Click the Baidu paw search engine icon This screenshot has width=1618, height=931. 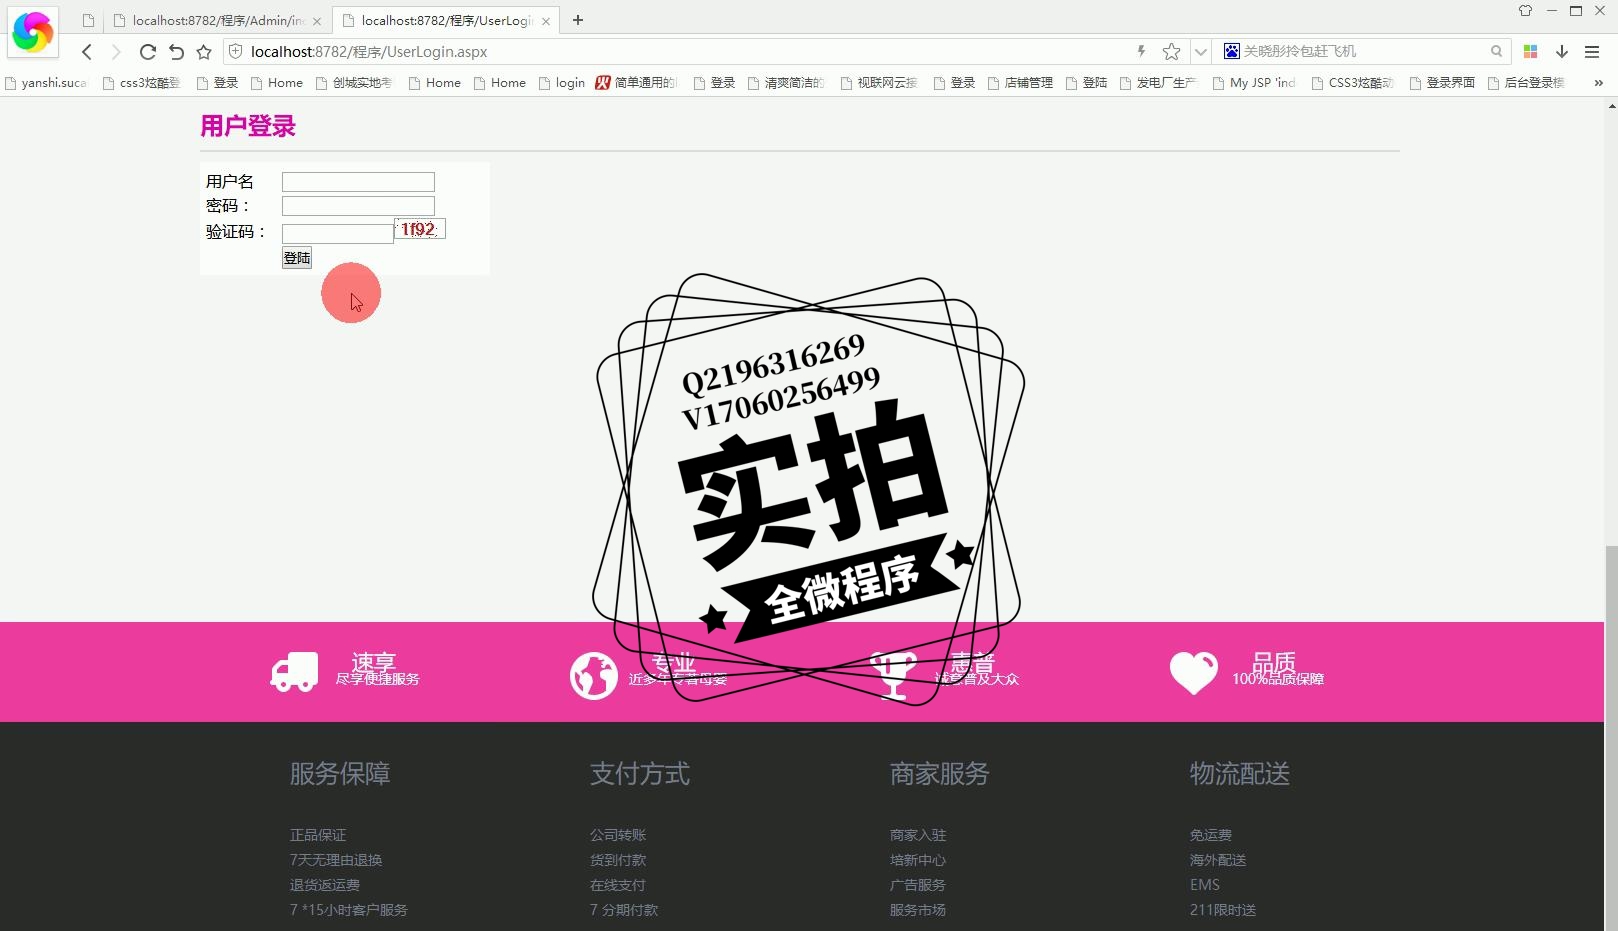[x=1231, y=51]
